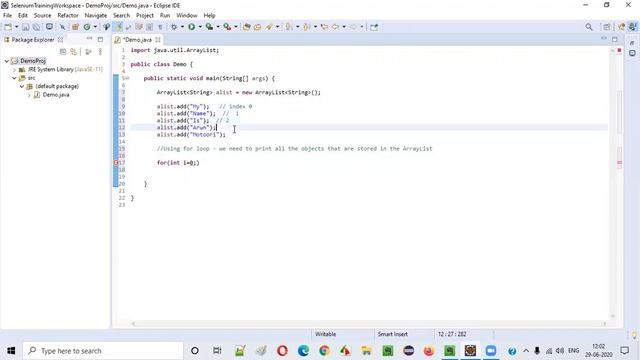Open the Debug dropdown arrow

[x=182, y=27]
